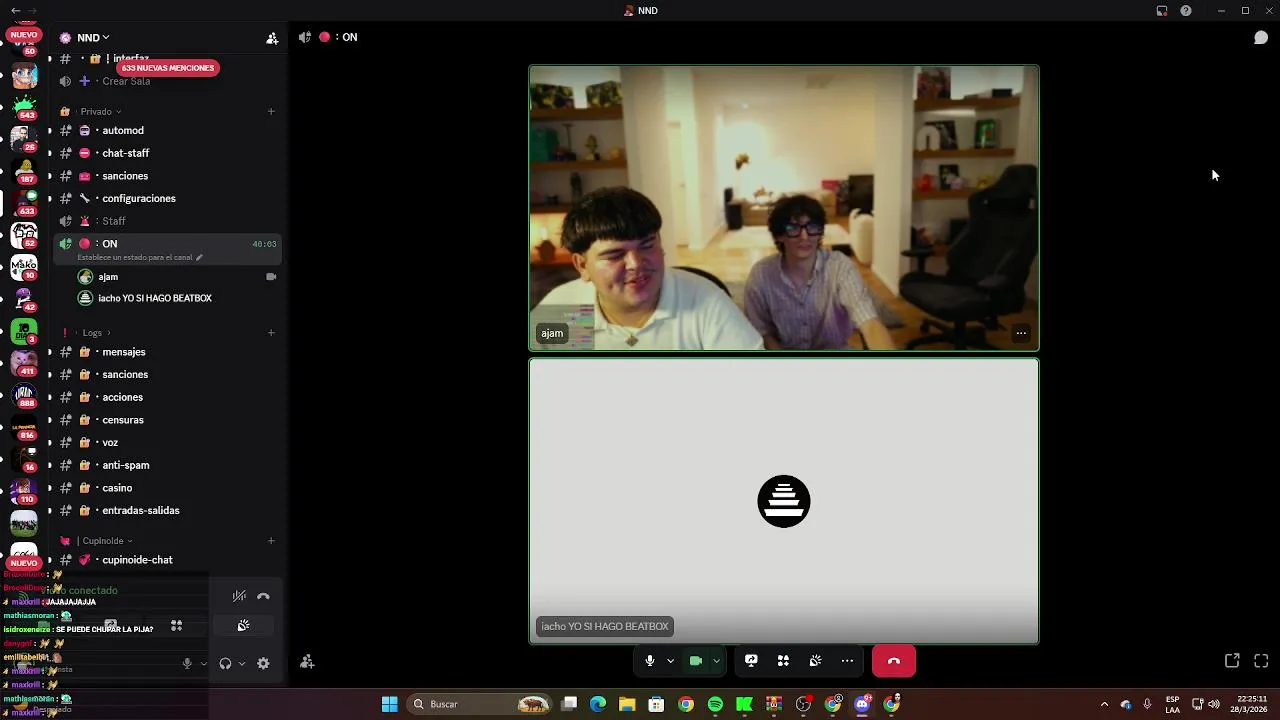1280x720 pixels.
Task: Collapse the Cupinoide category
Action: coord(103,541)
